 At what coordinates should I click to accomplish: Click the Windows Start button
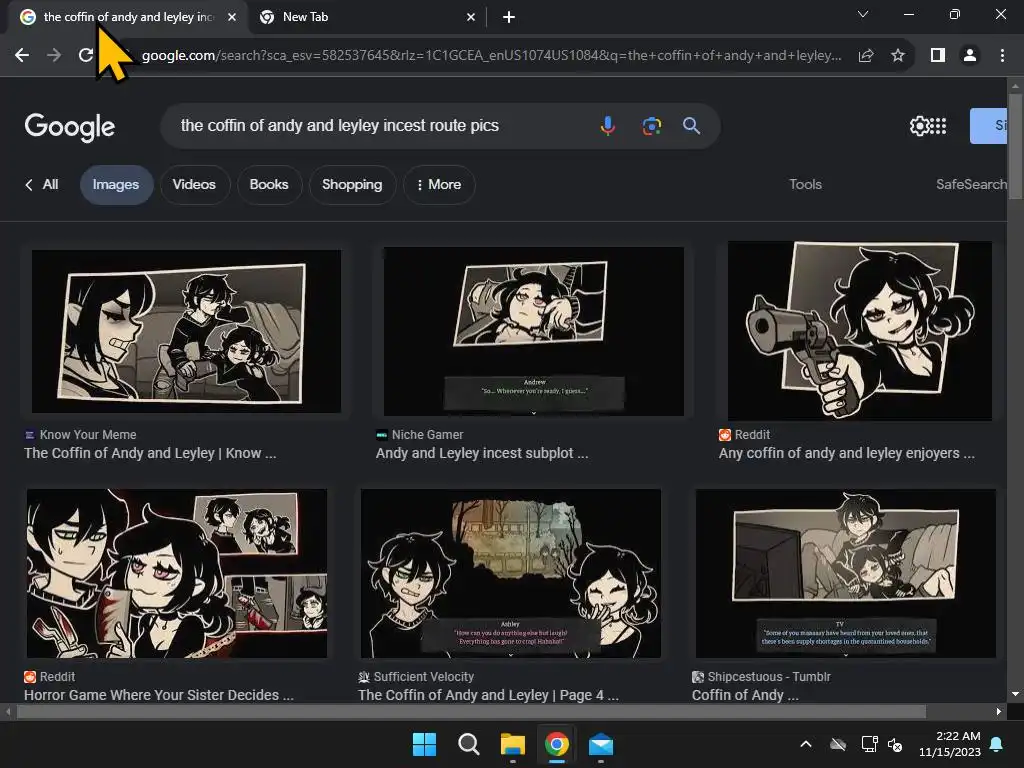pos(424,744)
